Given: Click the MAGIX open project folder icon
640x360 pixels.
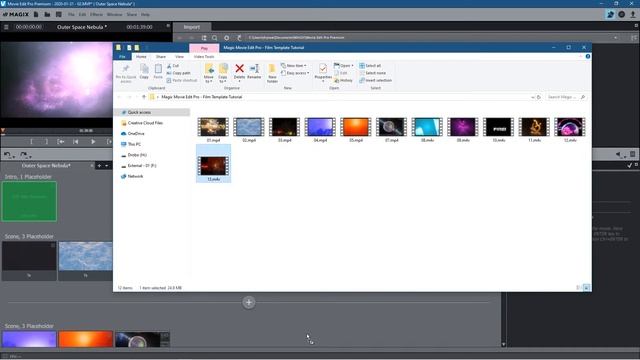Looking at the screenshot, I should [x=47, y=14].
